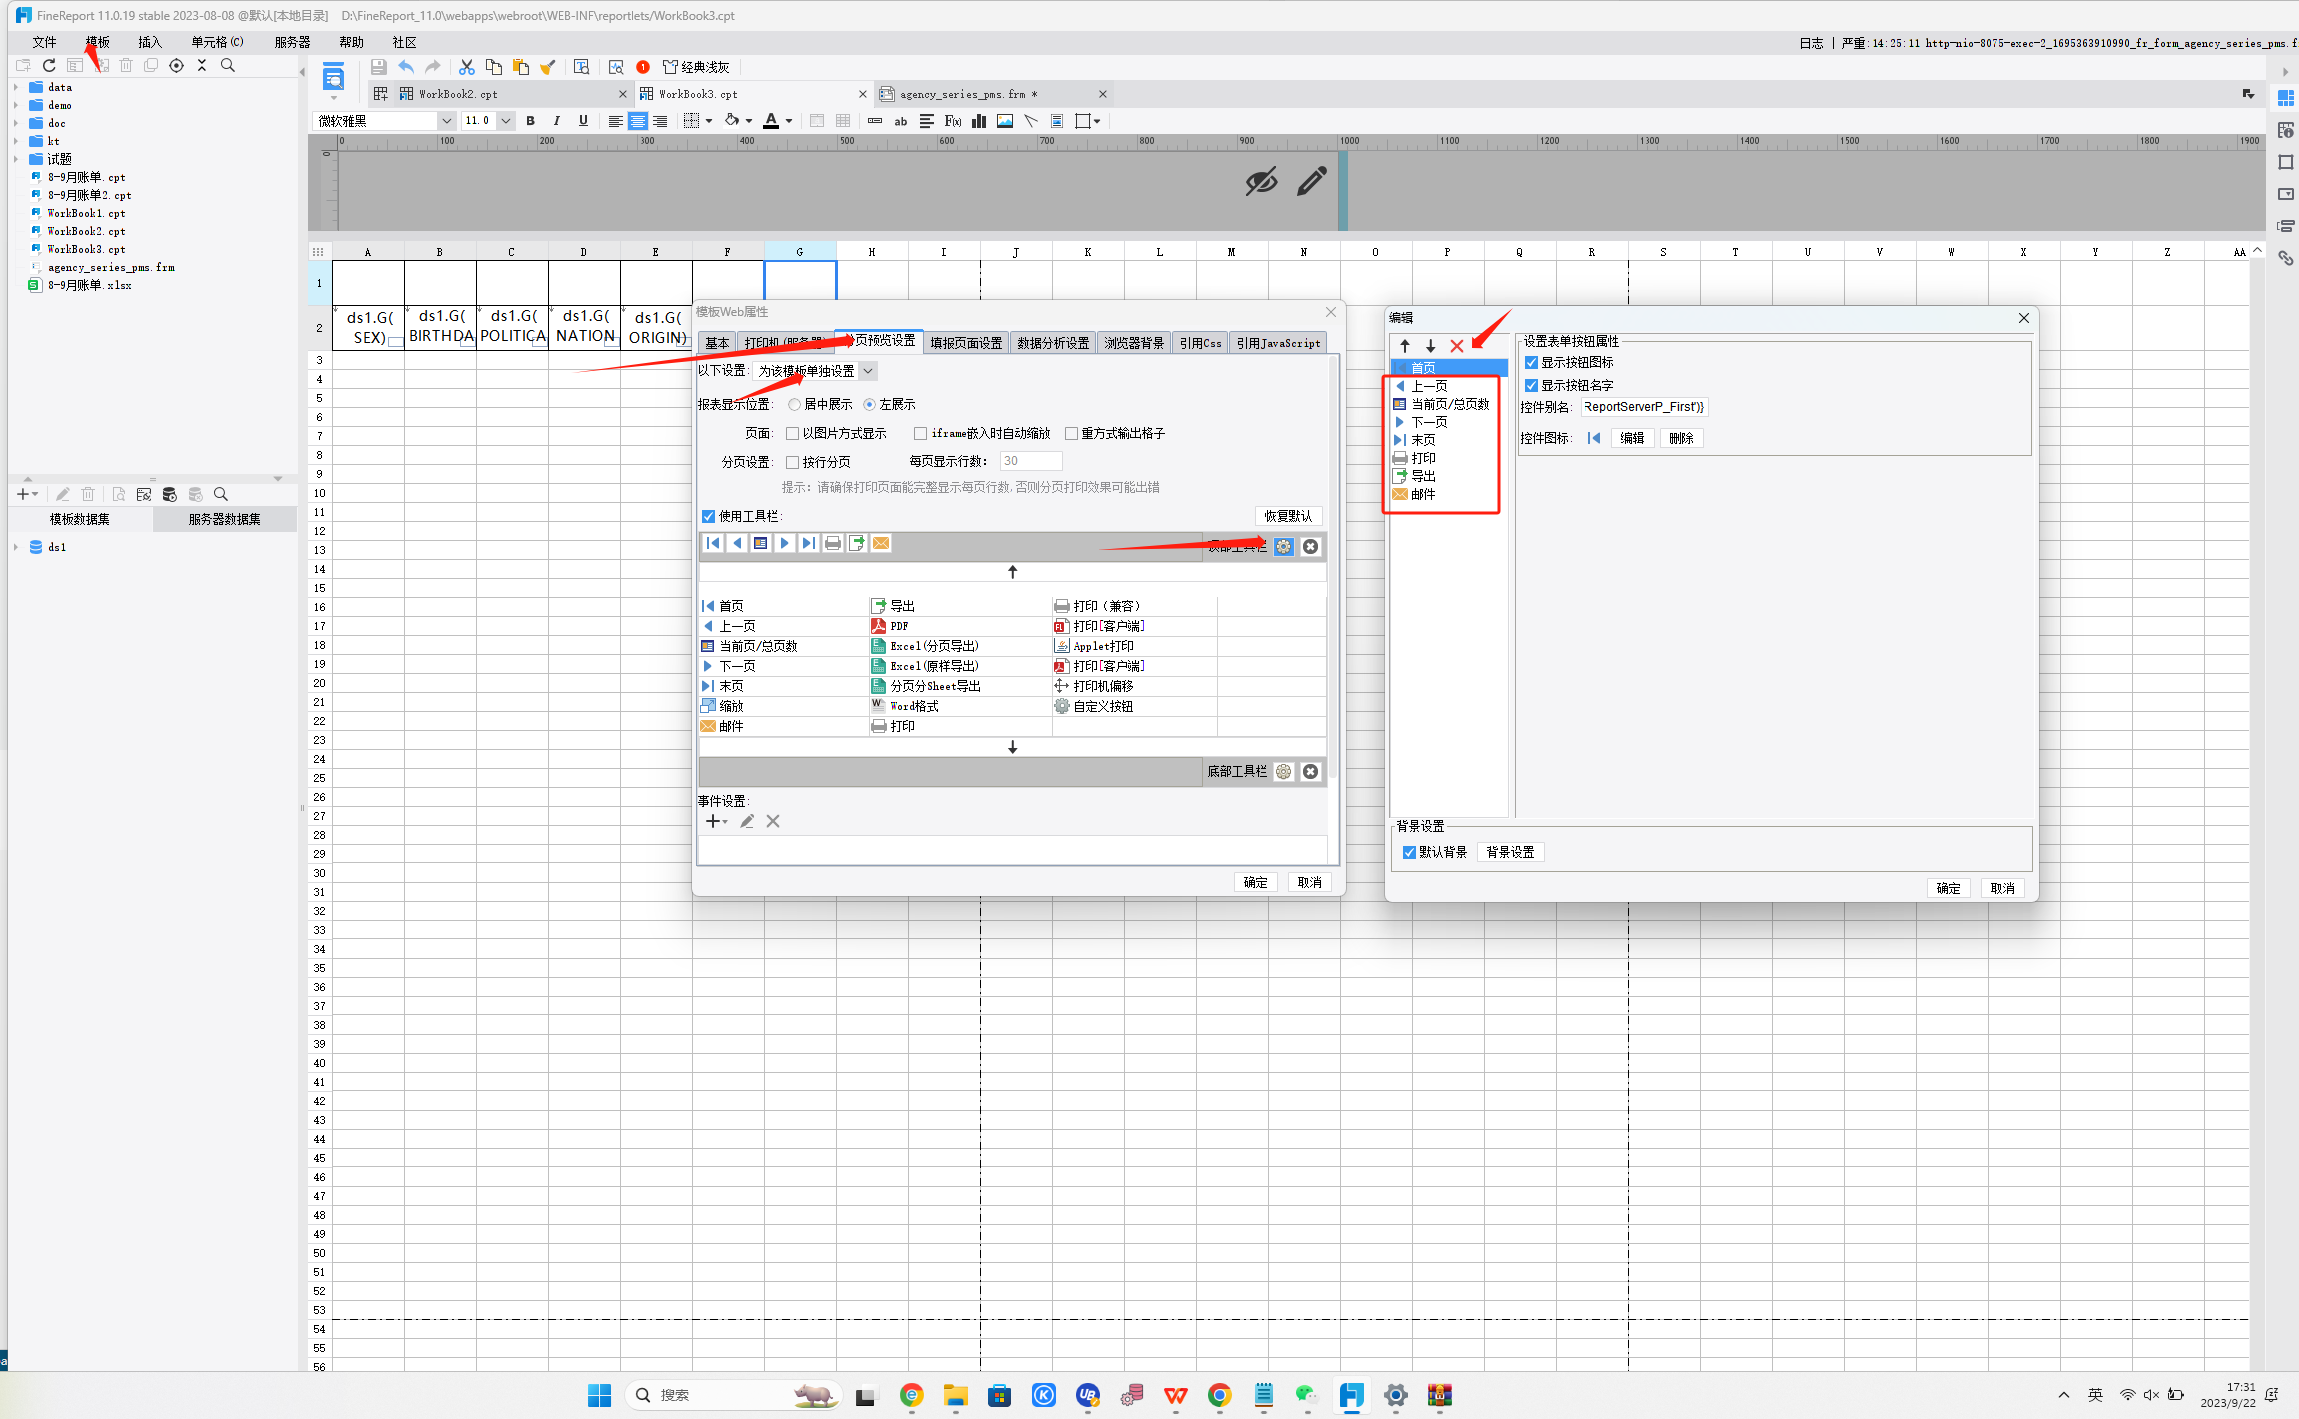Image resolution: width=2299 pixels, height=1419 pixels.
Task: Click the bottom toolbar gear settings icon
Action: point(1284,771)
